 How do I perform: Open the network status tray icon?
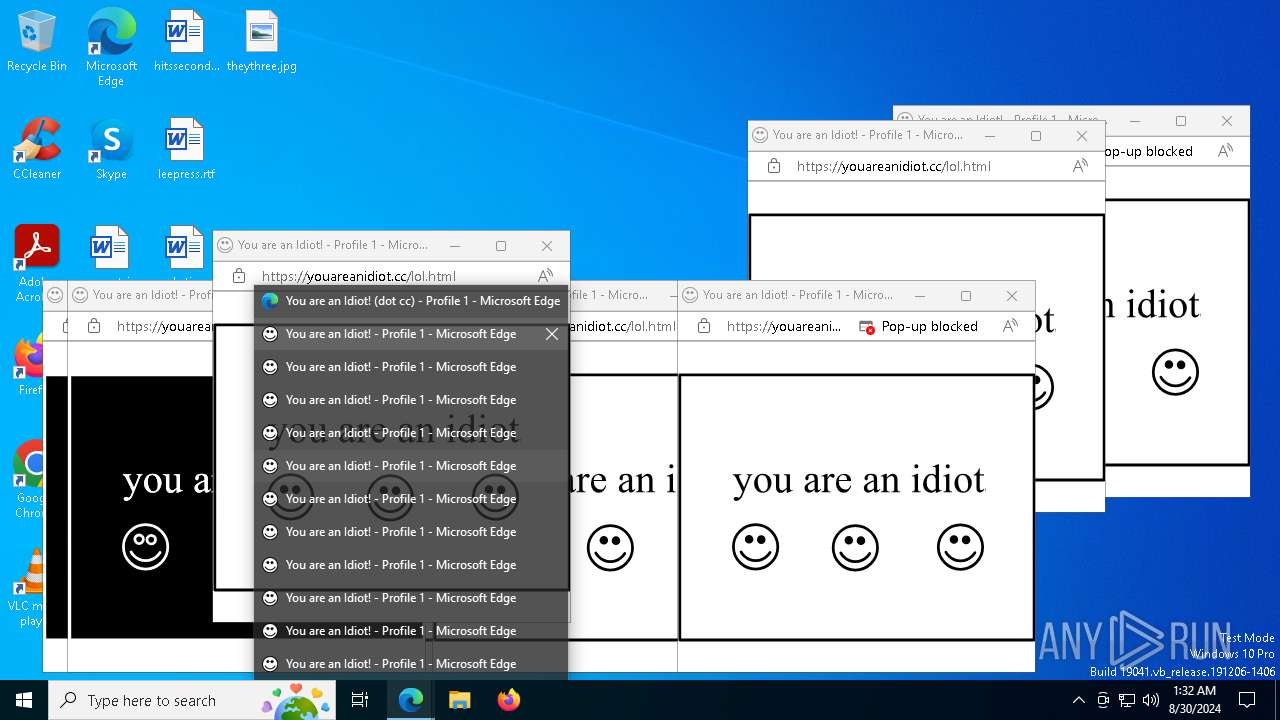pyautogui.click(x=1127, y=700)
